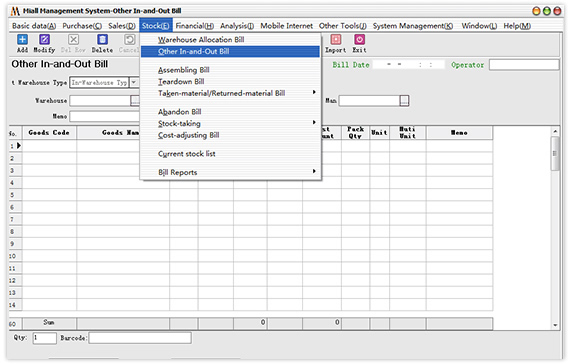Screen dimensions: 568x364
Task: Open the Window(L) menu
Action: [x=479, y=26]
